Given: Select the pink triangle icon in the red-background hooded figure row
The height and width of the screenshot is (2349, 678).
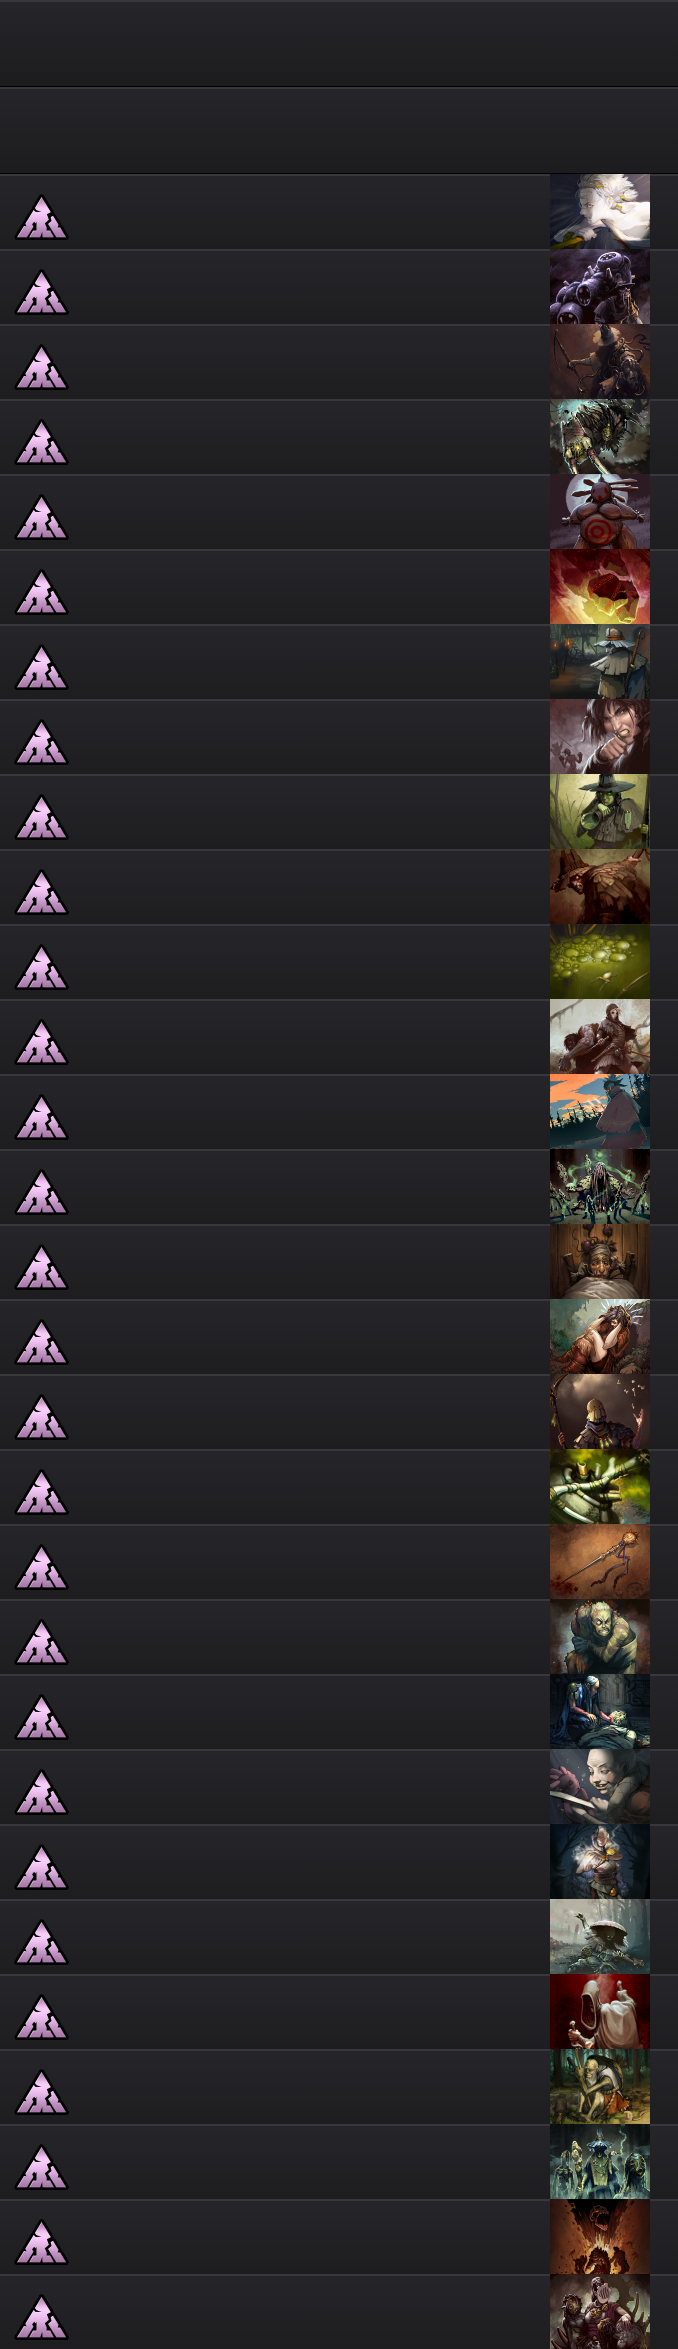Looking at the screenshot, I should (41, 2018).
